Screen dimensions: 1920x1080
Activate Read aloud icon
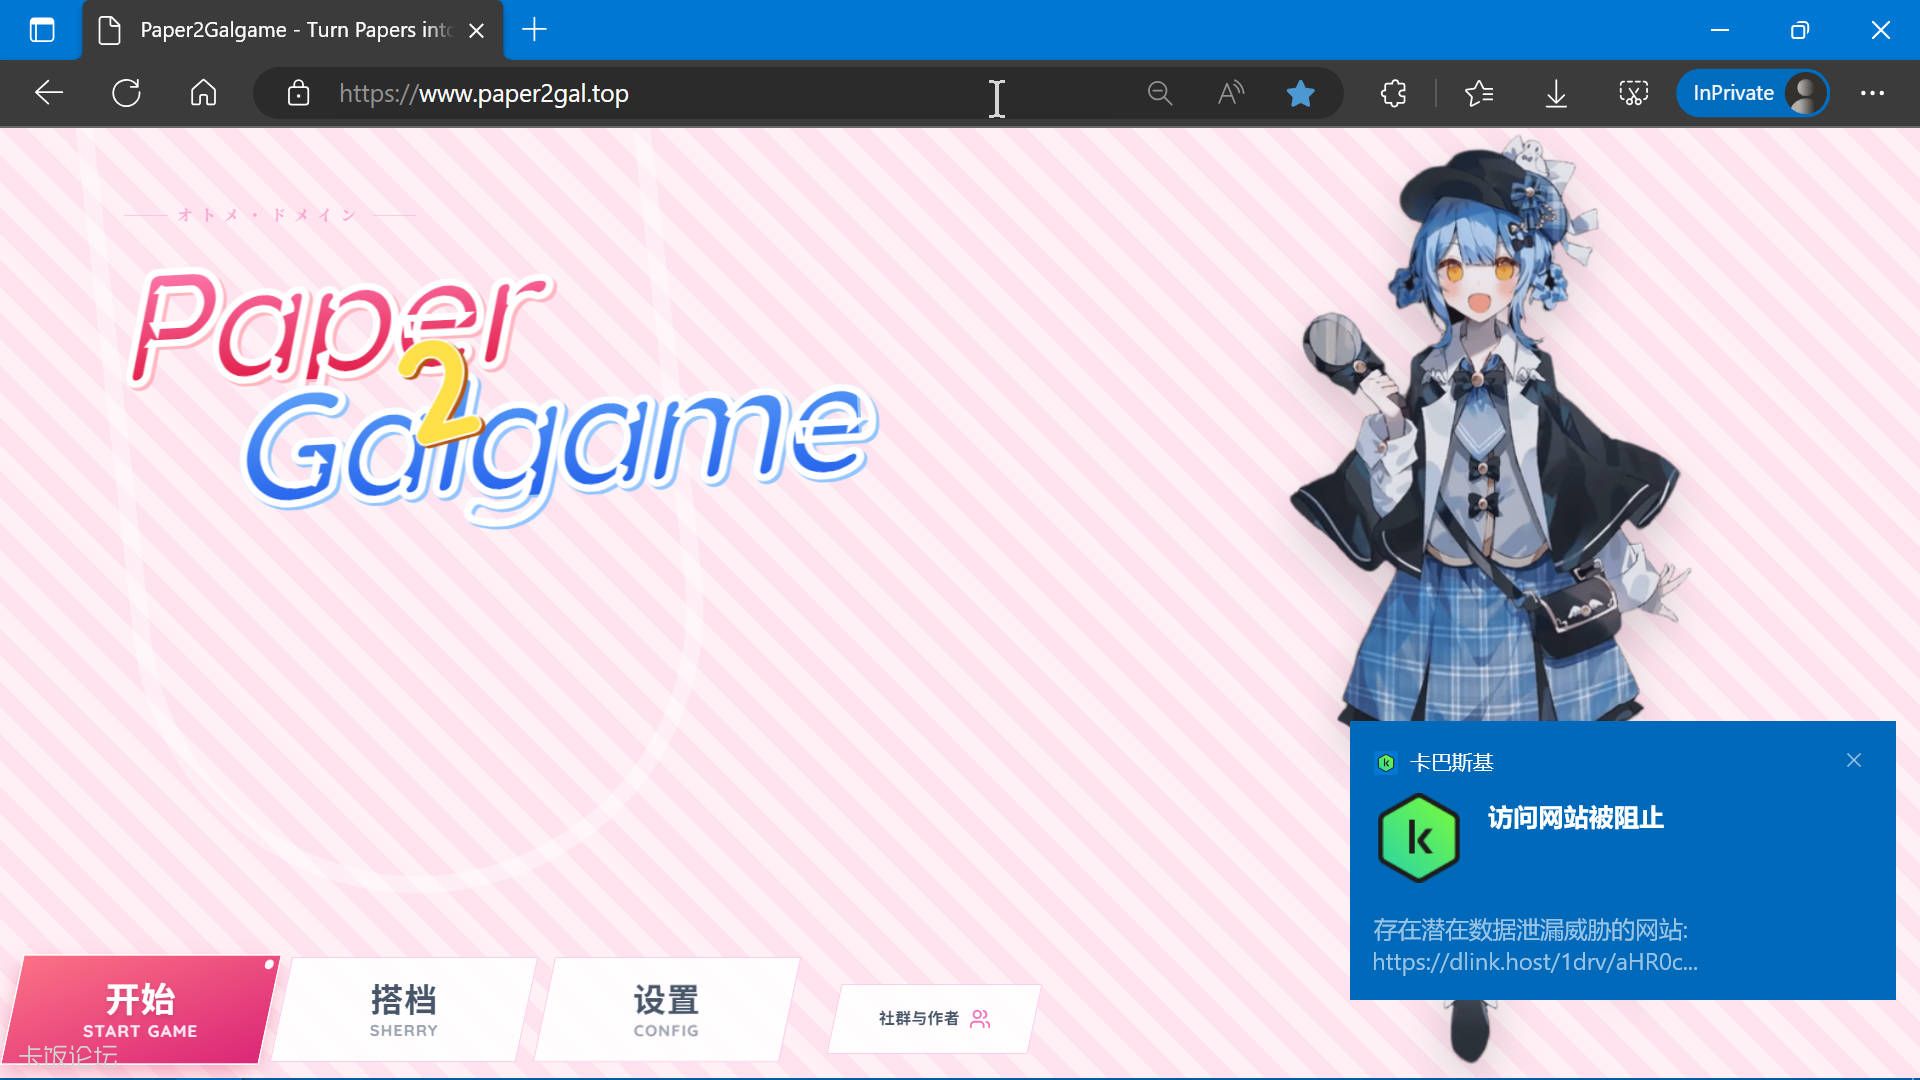point(1230,93)
